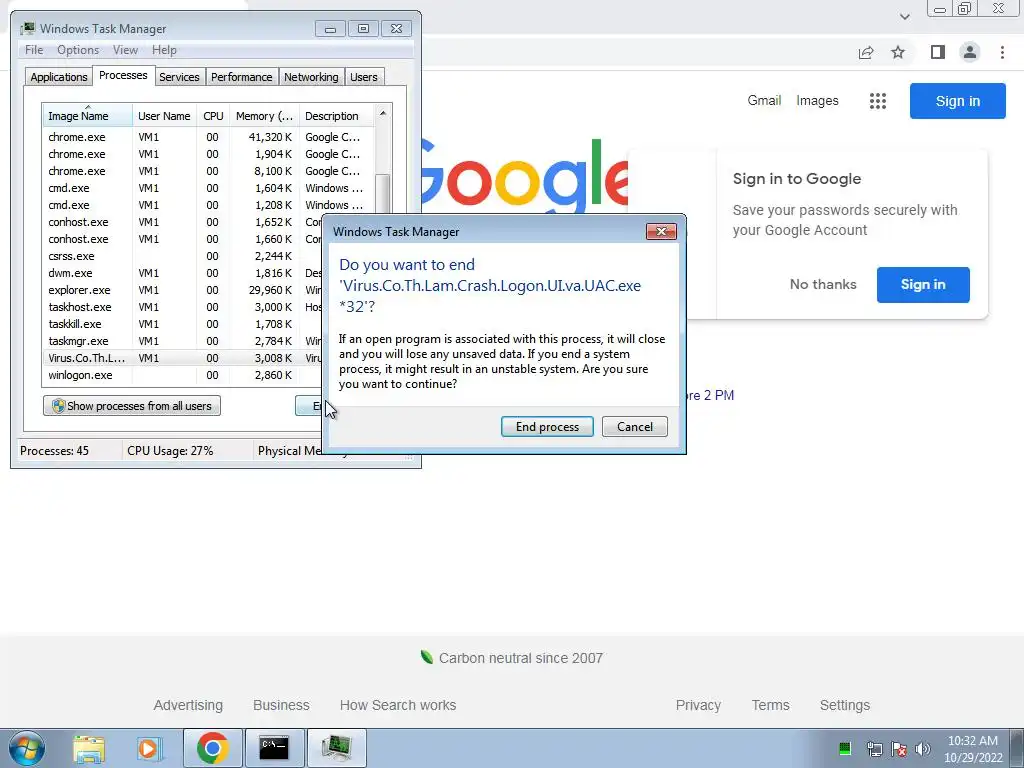The width and height of the screenshot is (1024, 768).
Task: Select the Task Manager taskbar icon
Action: pyautogui.click(x=336, y=748)
